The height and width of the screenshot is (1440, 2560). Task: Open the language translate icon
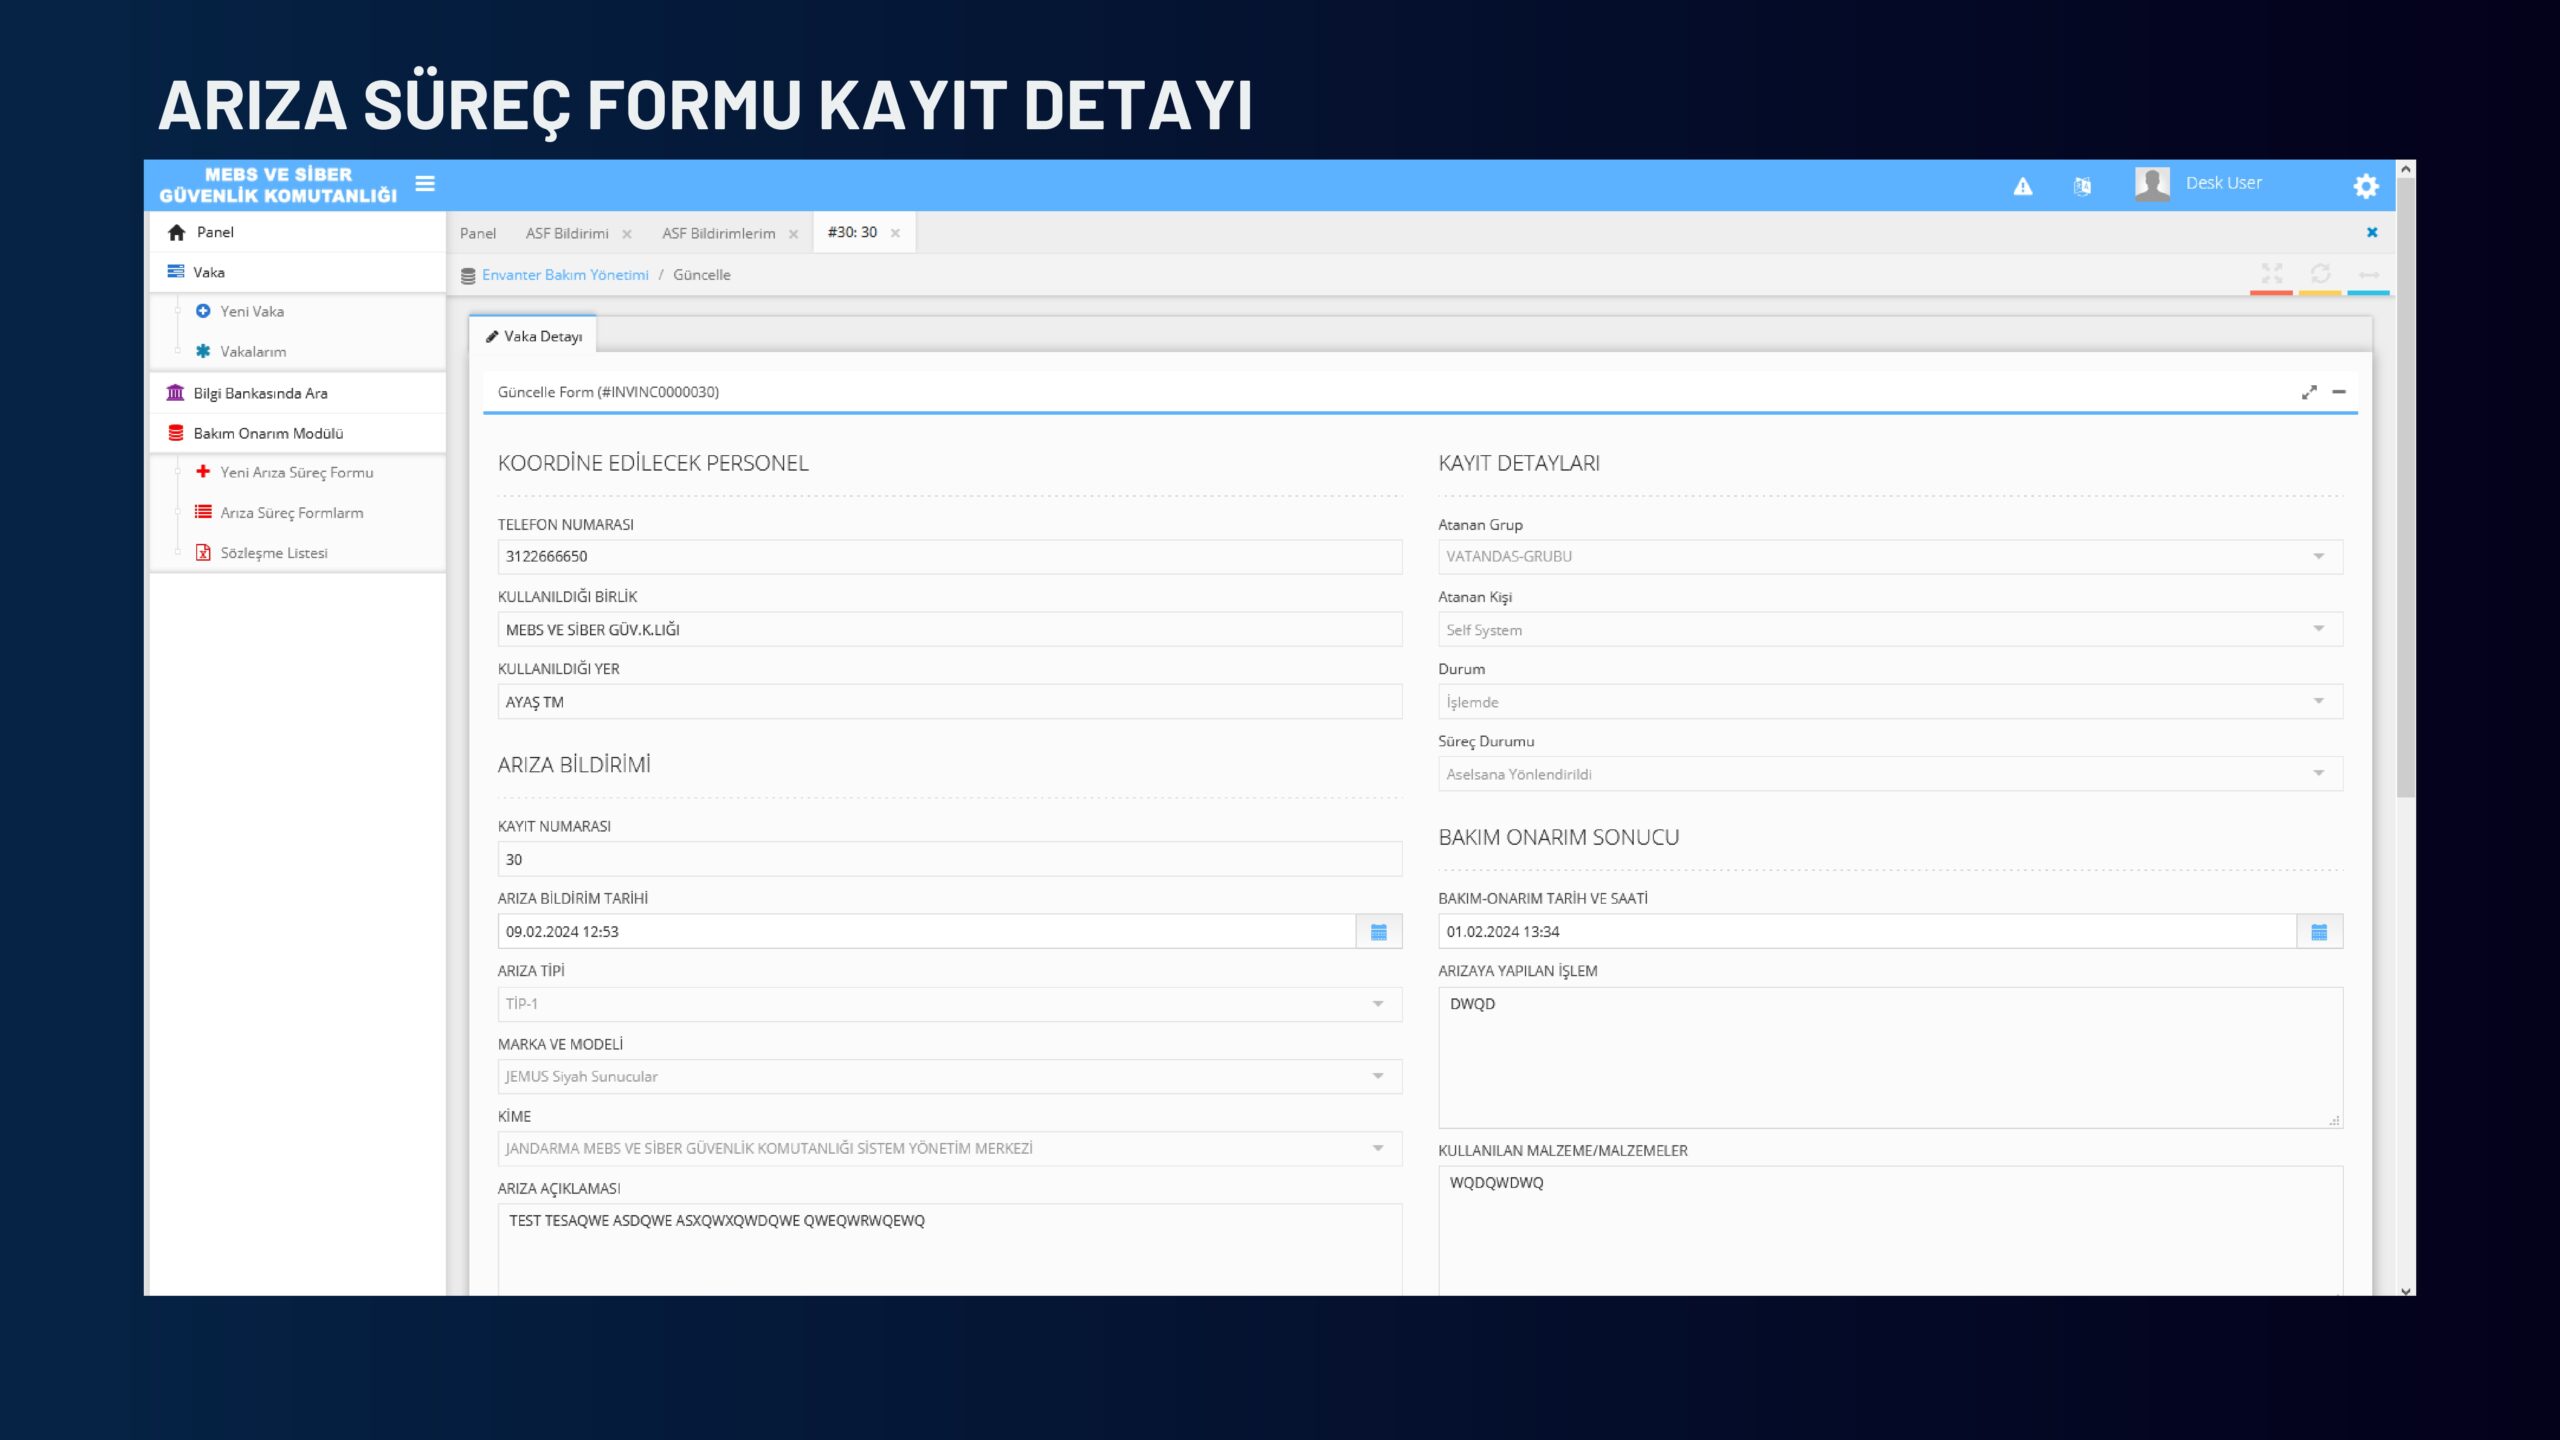coord(2082,186)
